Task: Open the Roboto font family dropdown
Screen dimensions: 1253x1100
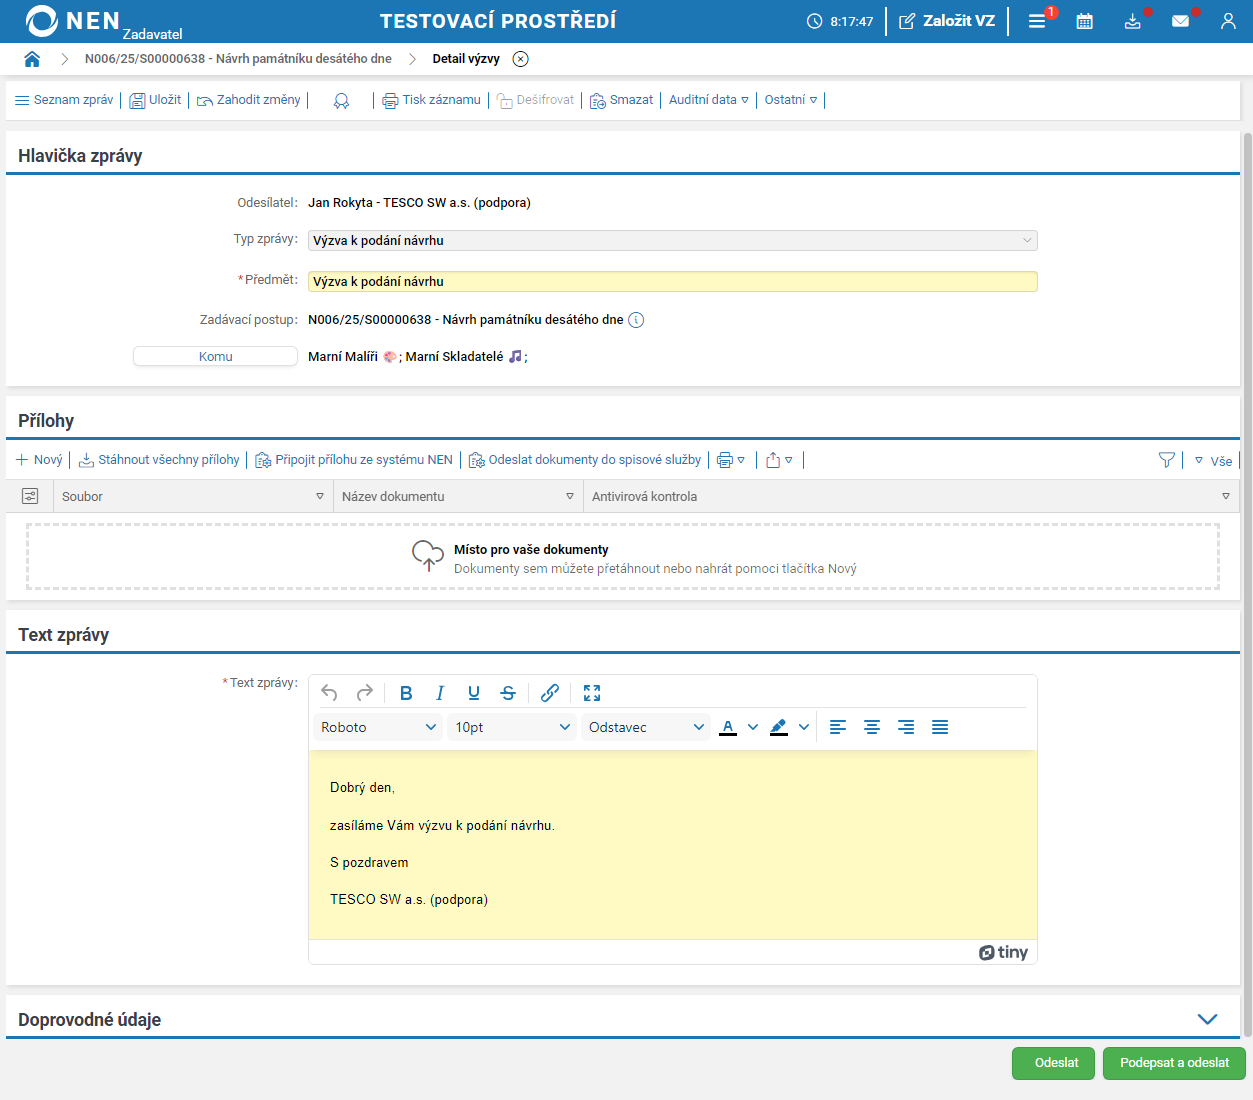Action: pos(378,727)
